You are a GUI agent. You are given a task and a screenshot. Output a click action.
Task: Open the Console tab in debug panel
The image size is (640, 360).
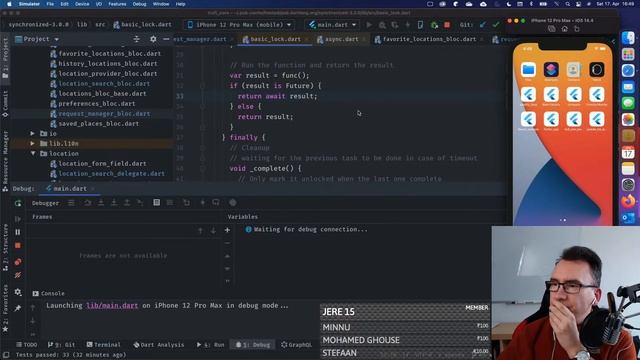pos(49,293)
